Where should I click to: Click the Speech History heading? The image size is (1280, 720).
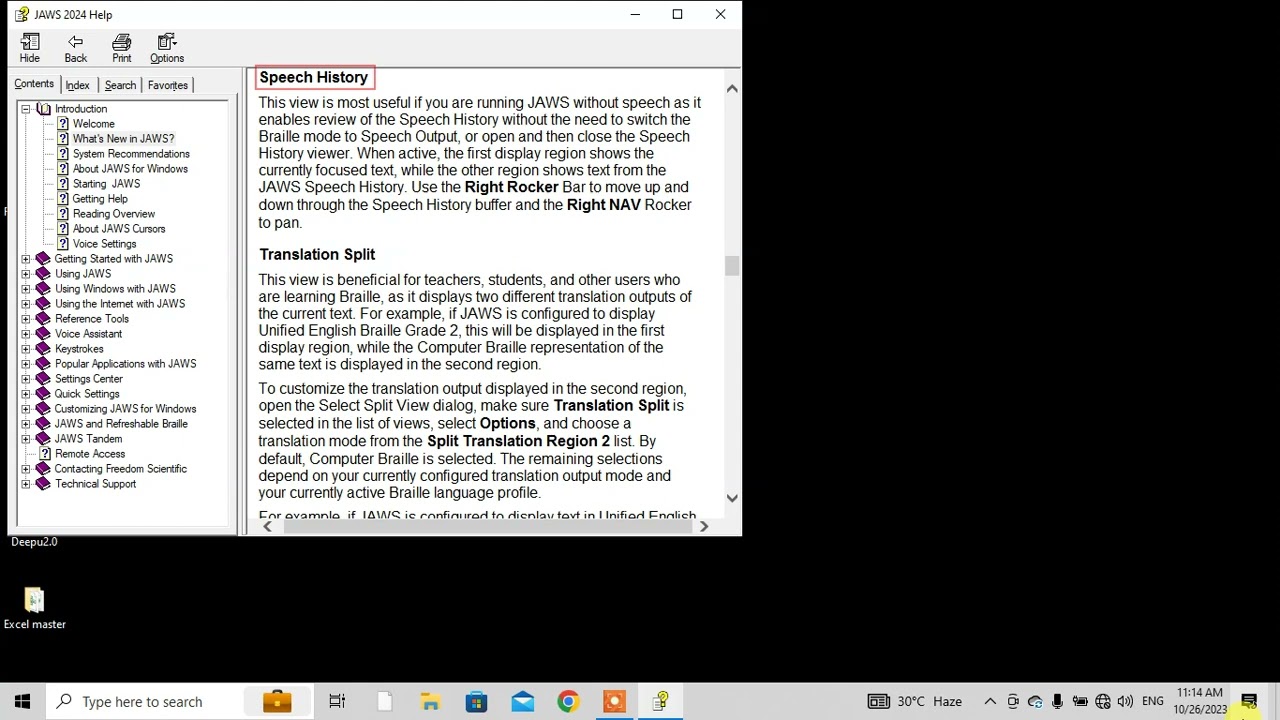point(314,77)
